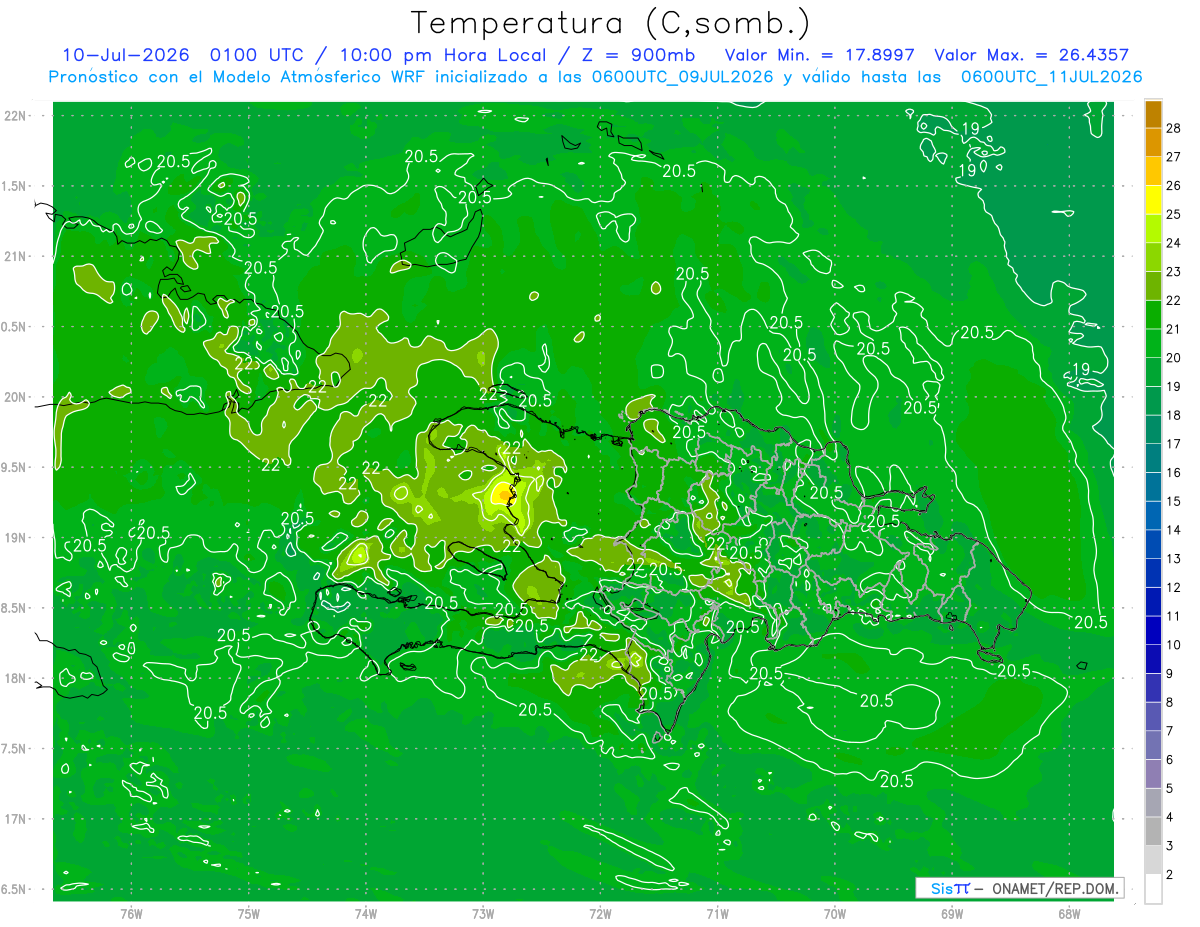Click the color scale label '5'
Screen dimensions: 1200x927
pos(1170,789)
